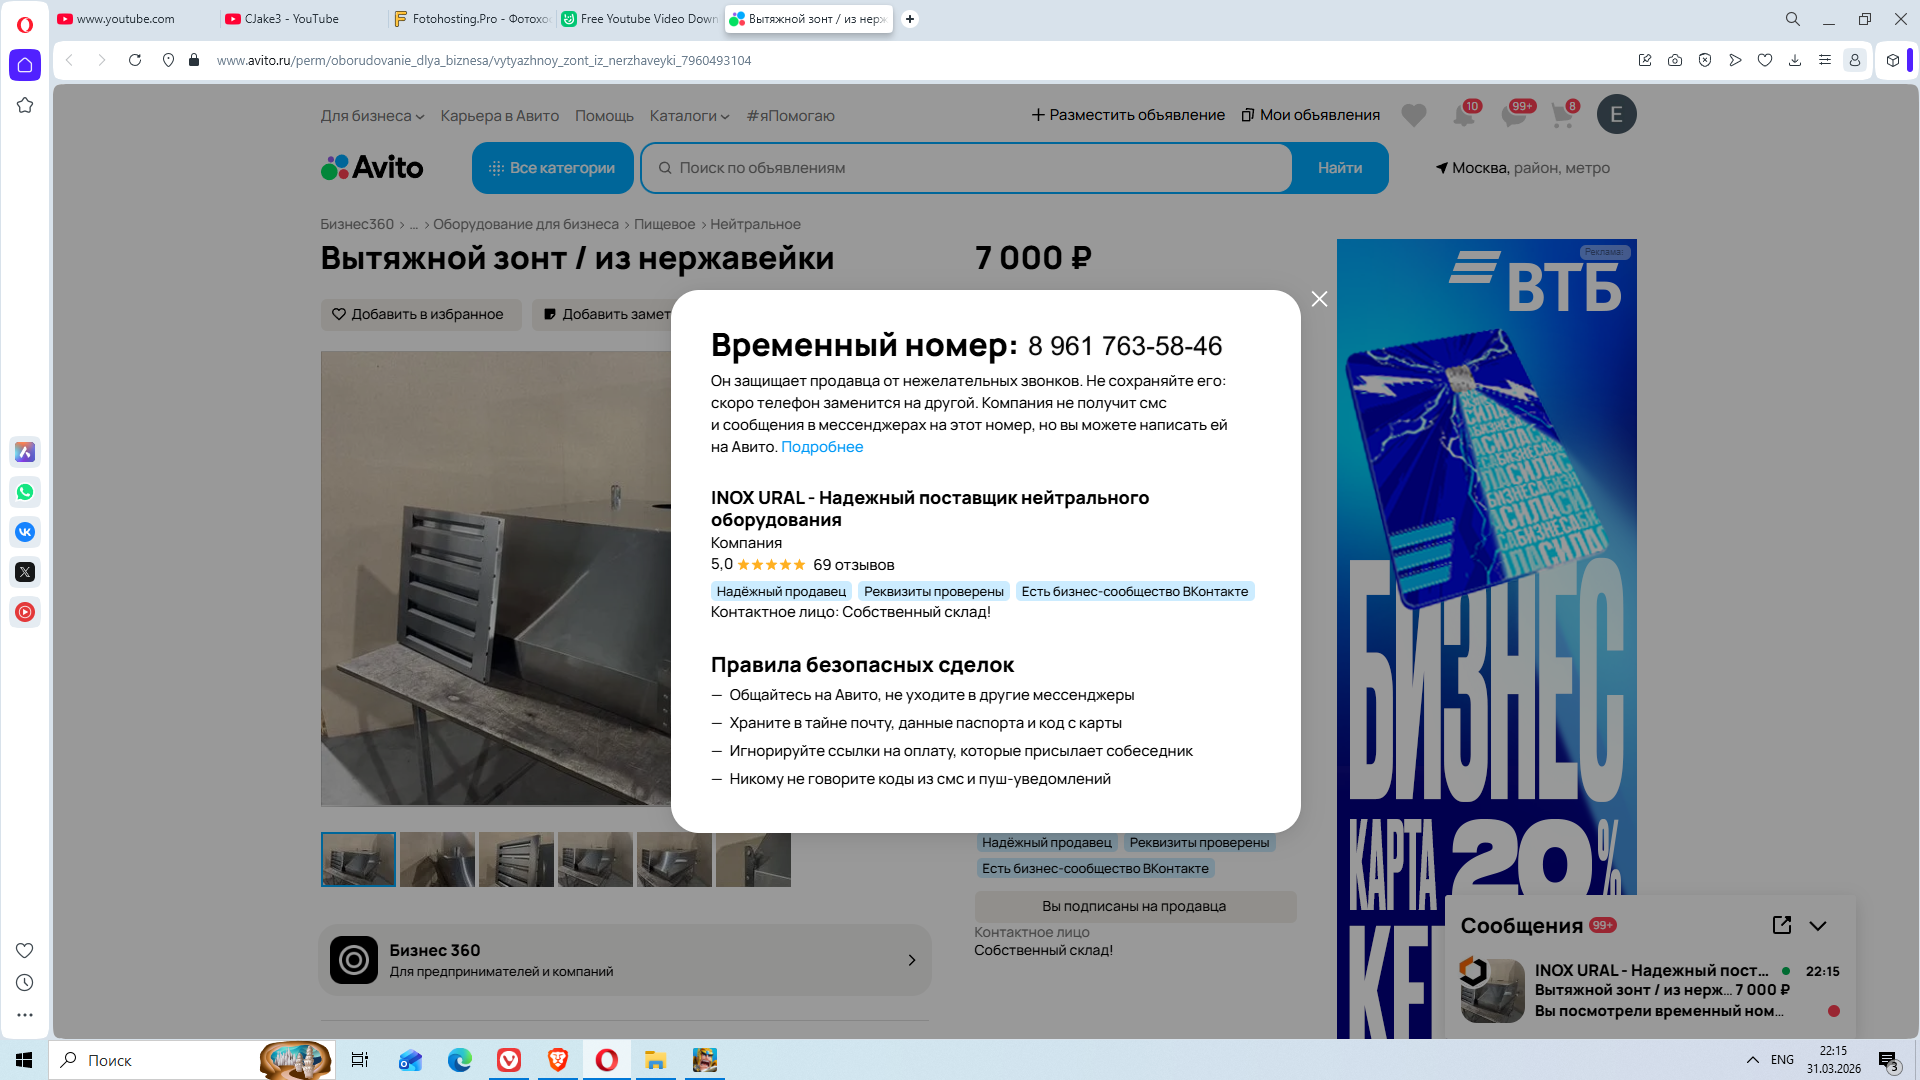Open the 'Все категории' menu
Image resolution: width=1920 pixels, height=1080 pixels.
click(x=552, y=168)
